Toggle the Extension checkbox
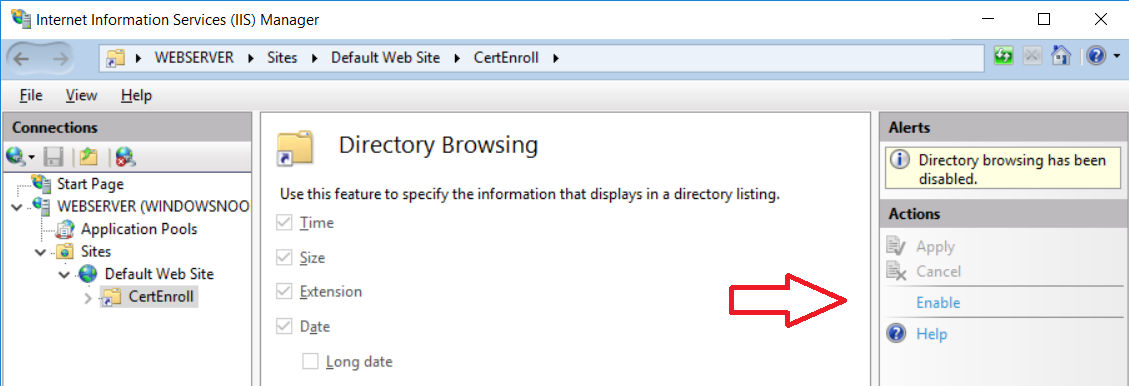The height and width of the screenshot is (386, 1129). [287, 292]
